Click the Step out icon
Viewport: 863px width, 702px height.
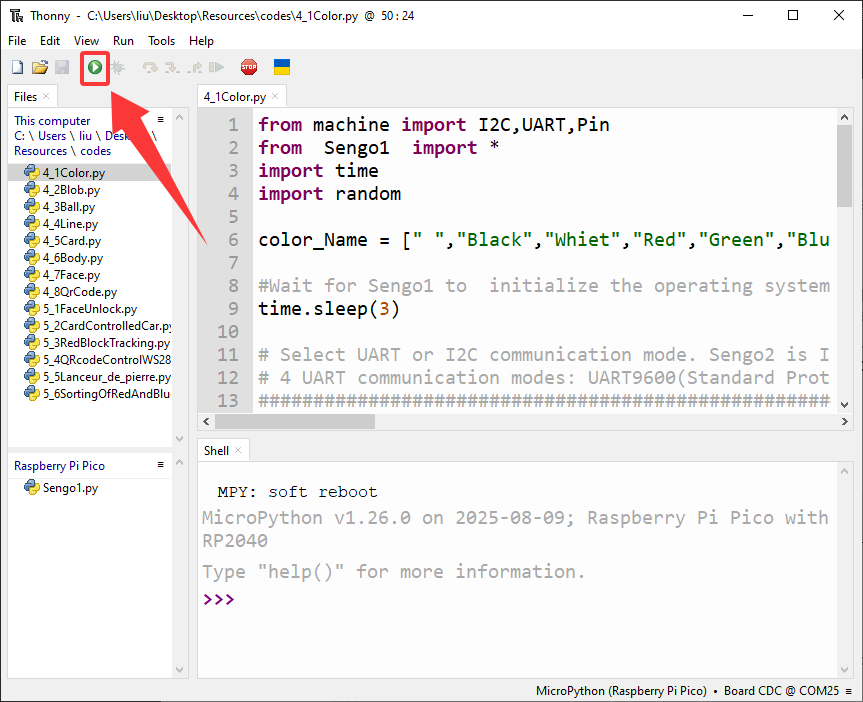194,67
